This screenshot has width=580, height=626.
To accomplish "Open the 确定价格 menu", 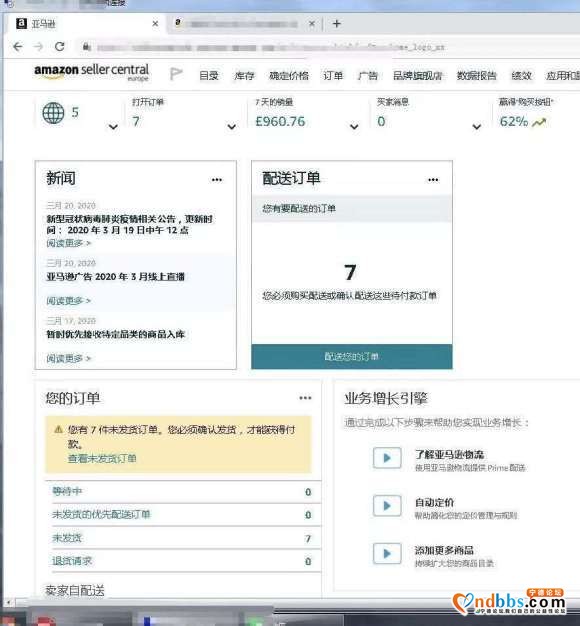I will 289,75.
